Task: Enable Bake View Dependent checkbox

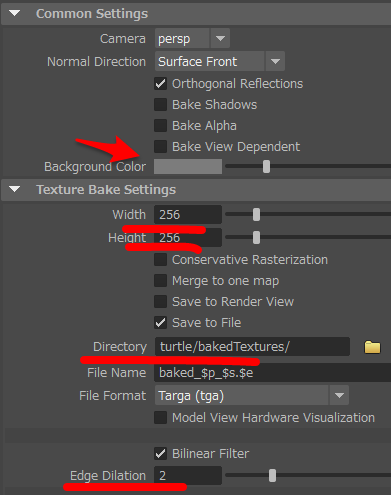Action: click(x=160, y=146)
